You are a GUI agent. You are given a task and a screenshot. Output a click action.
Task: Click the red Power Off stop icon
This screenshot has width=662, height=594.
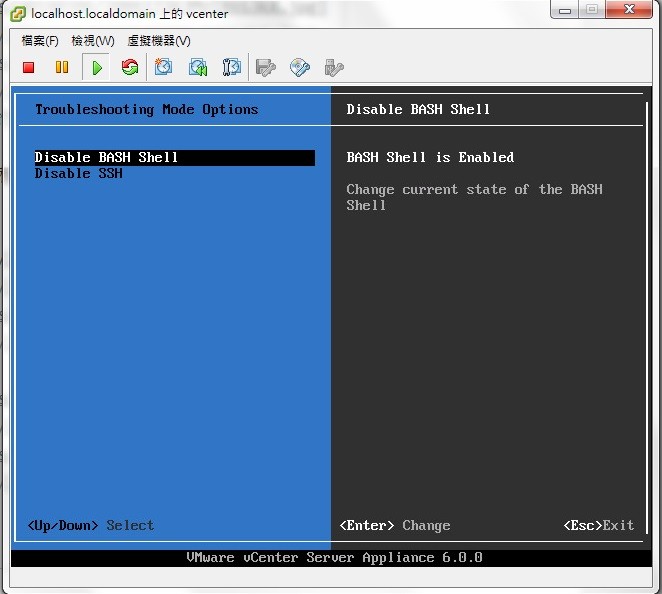[x=29, y=68]
